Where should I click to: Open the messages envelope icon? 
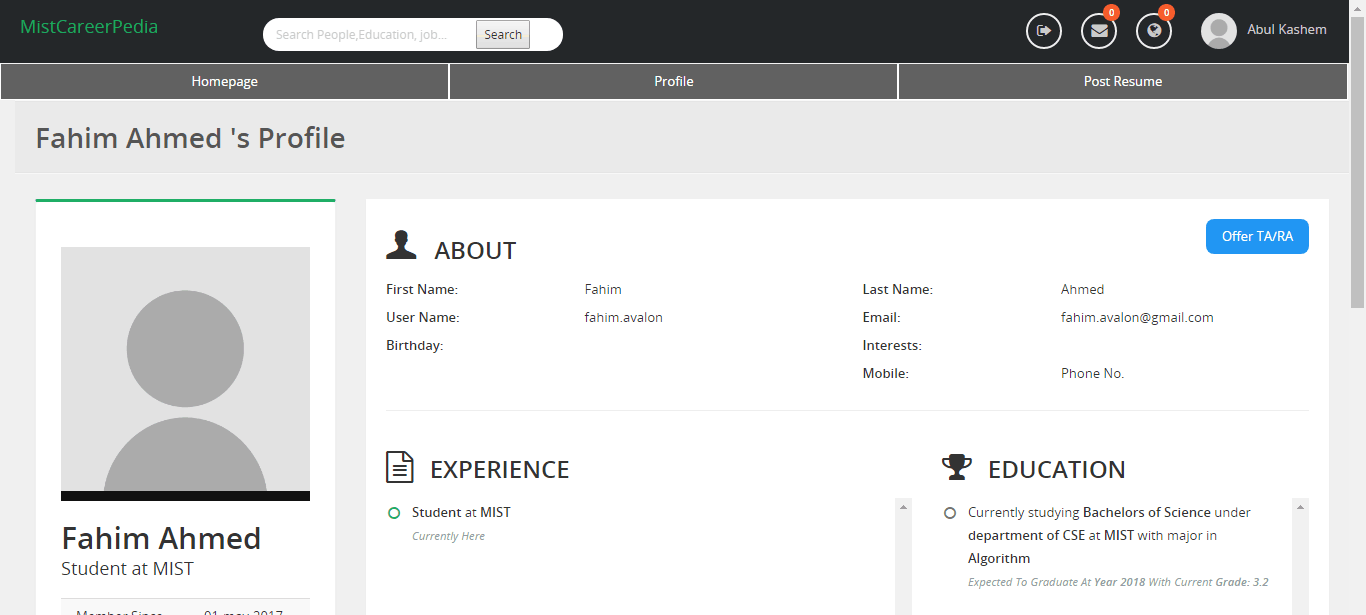(x=1098, y=31)
